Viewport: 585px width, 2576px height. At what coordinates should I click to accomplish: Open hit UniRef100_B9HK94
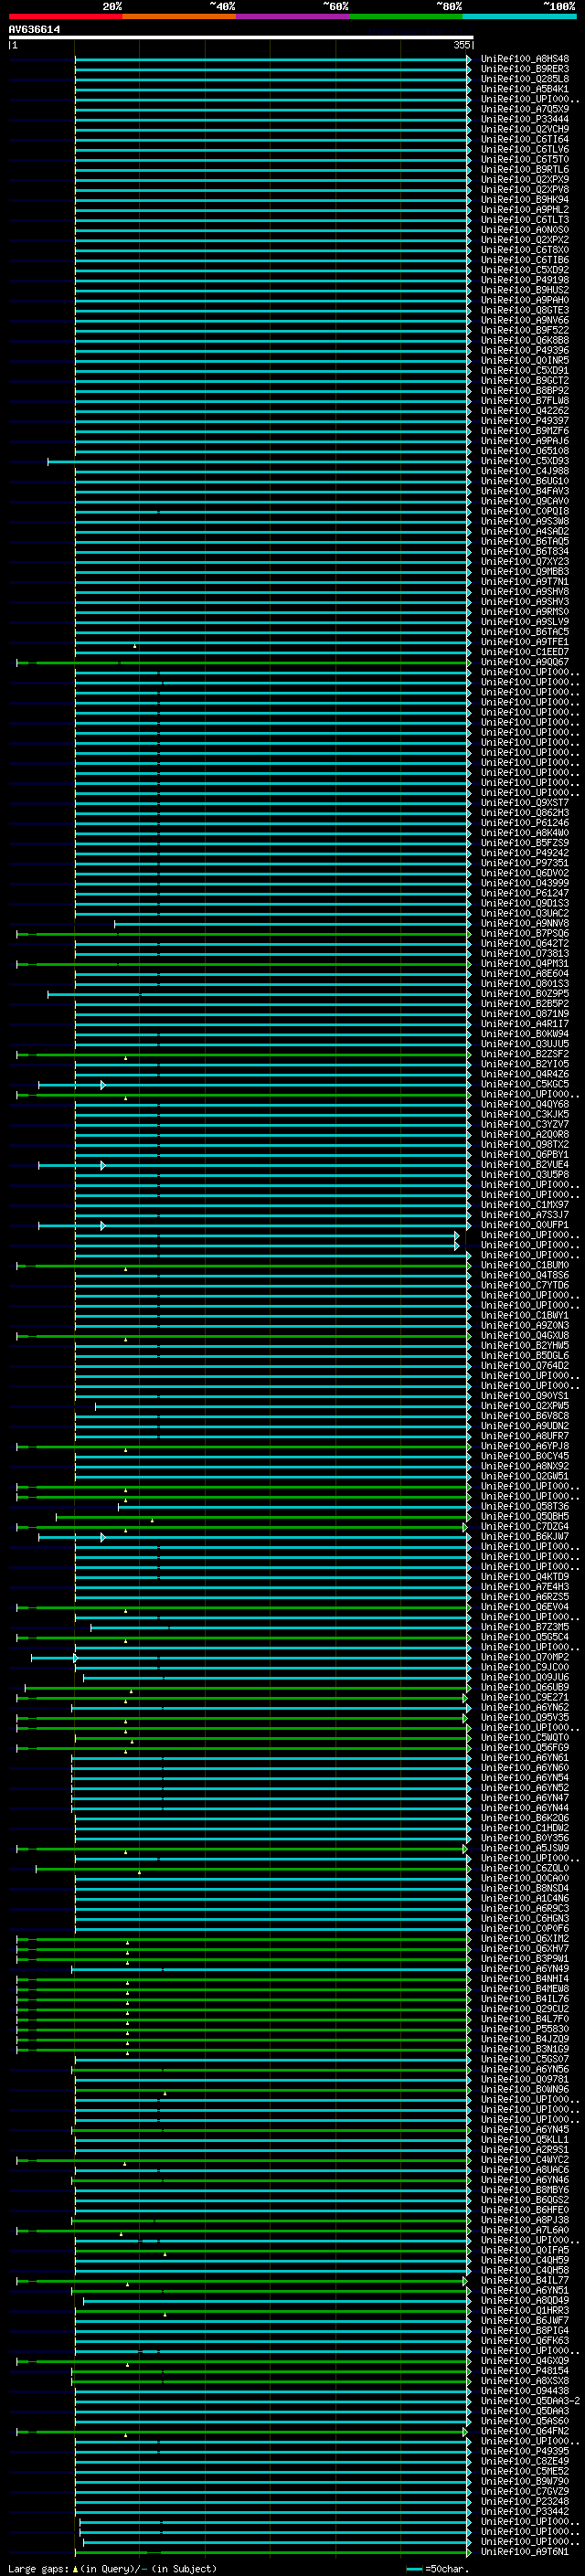[524, 199]
